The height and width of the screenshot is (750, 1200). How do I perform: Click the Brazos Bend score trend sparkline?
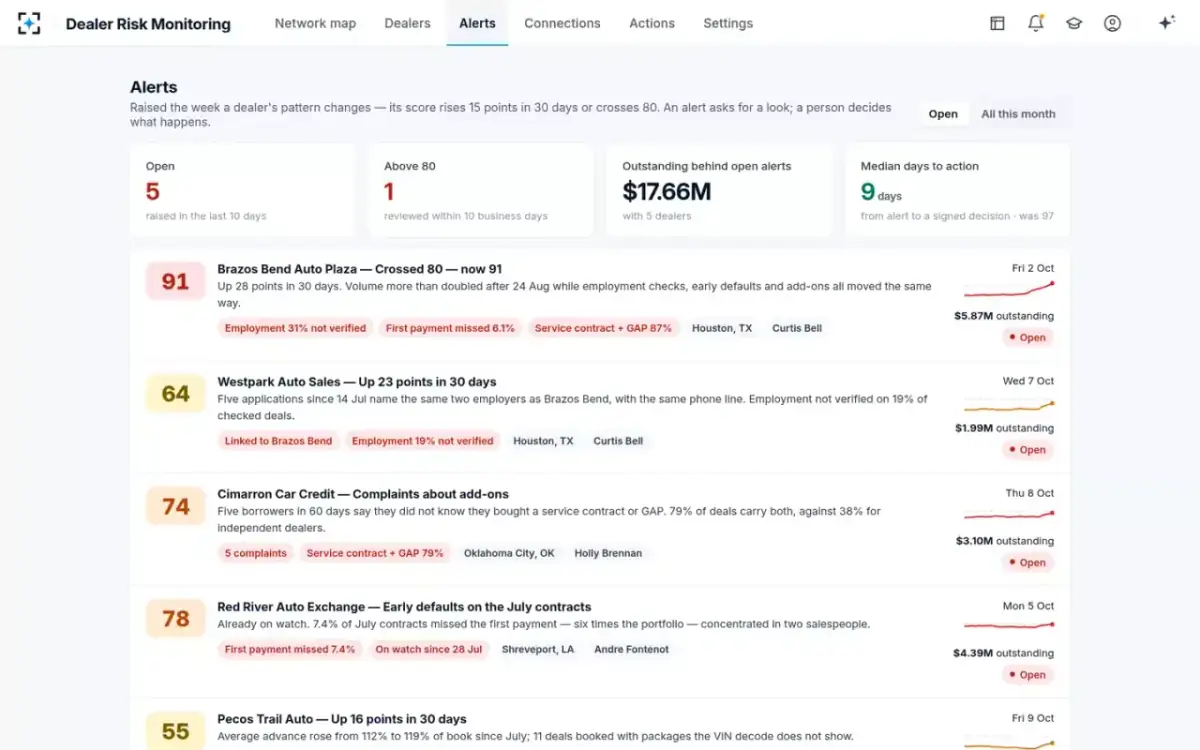[x=1009, y=290]
